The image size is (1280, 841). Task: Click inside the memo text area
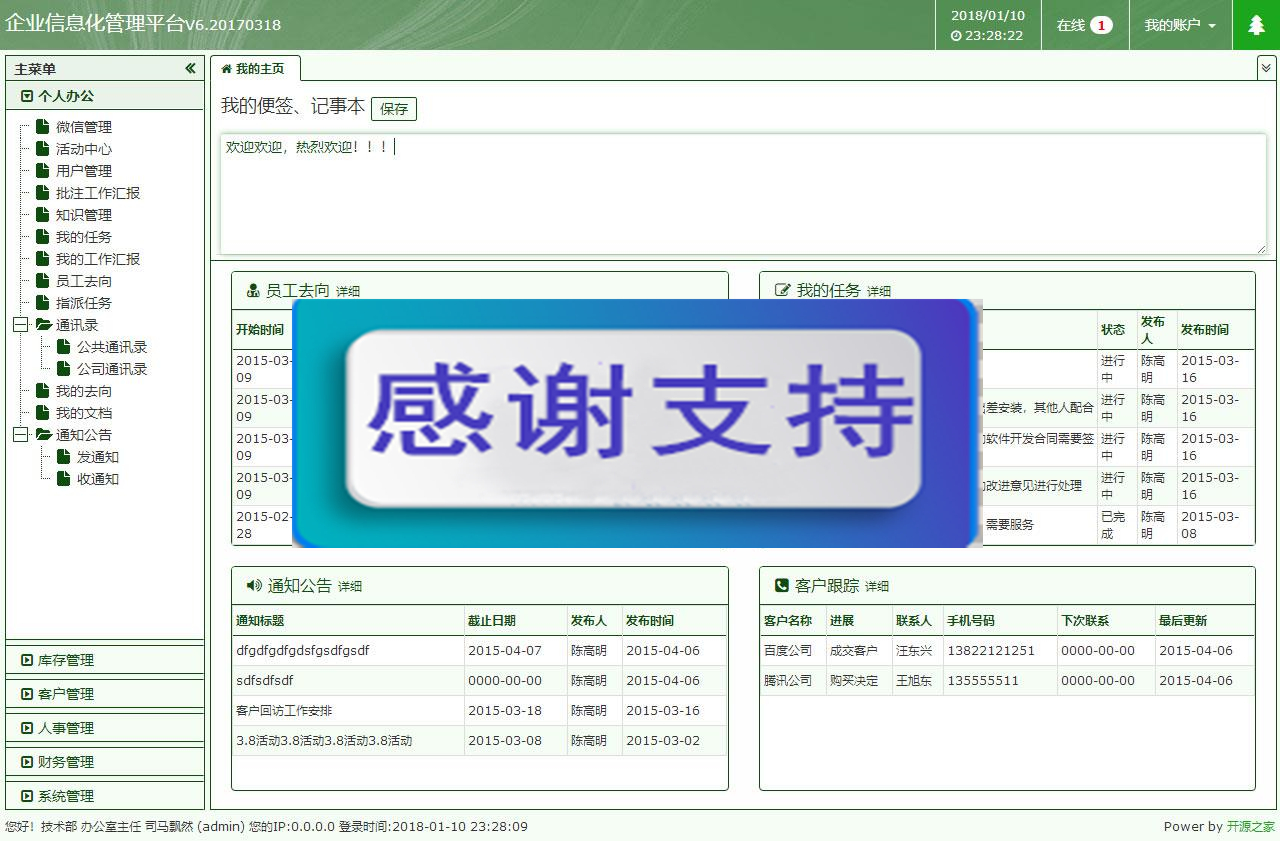740,190
